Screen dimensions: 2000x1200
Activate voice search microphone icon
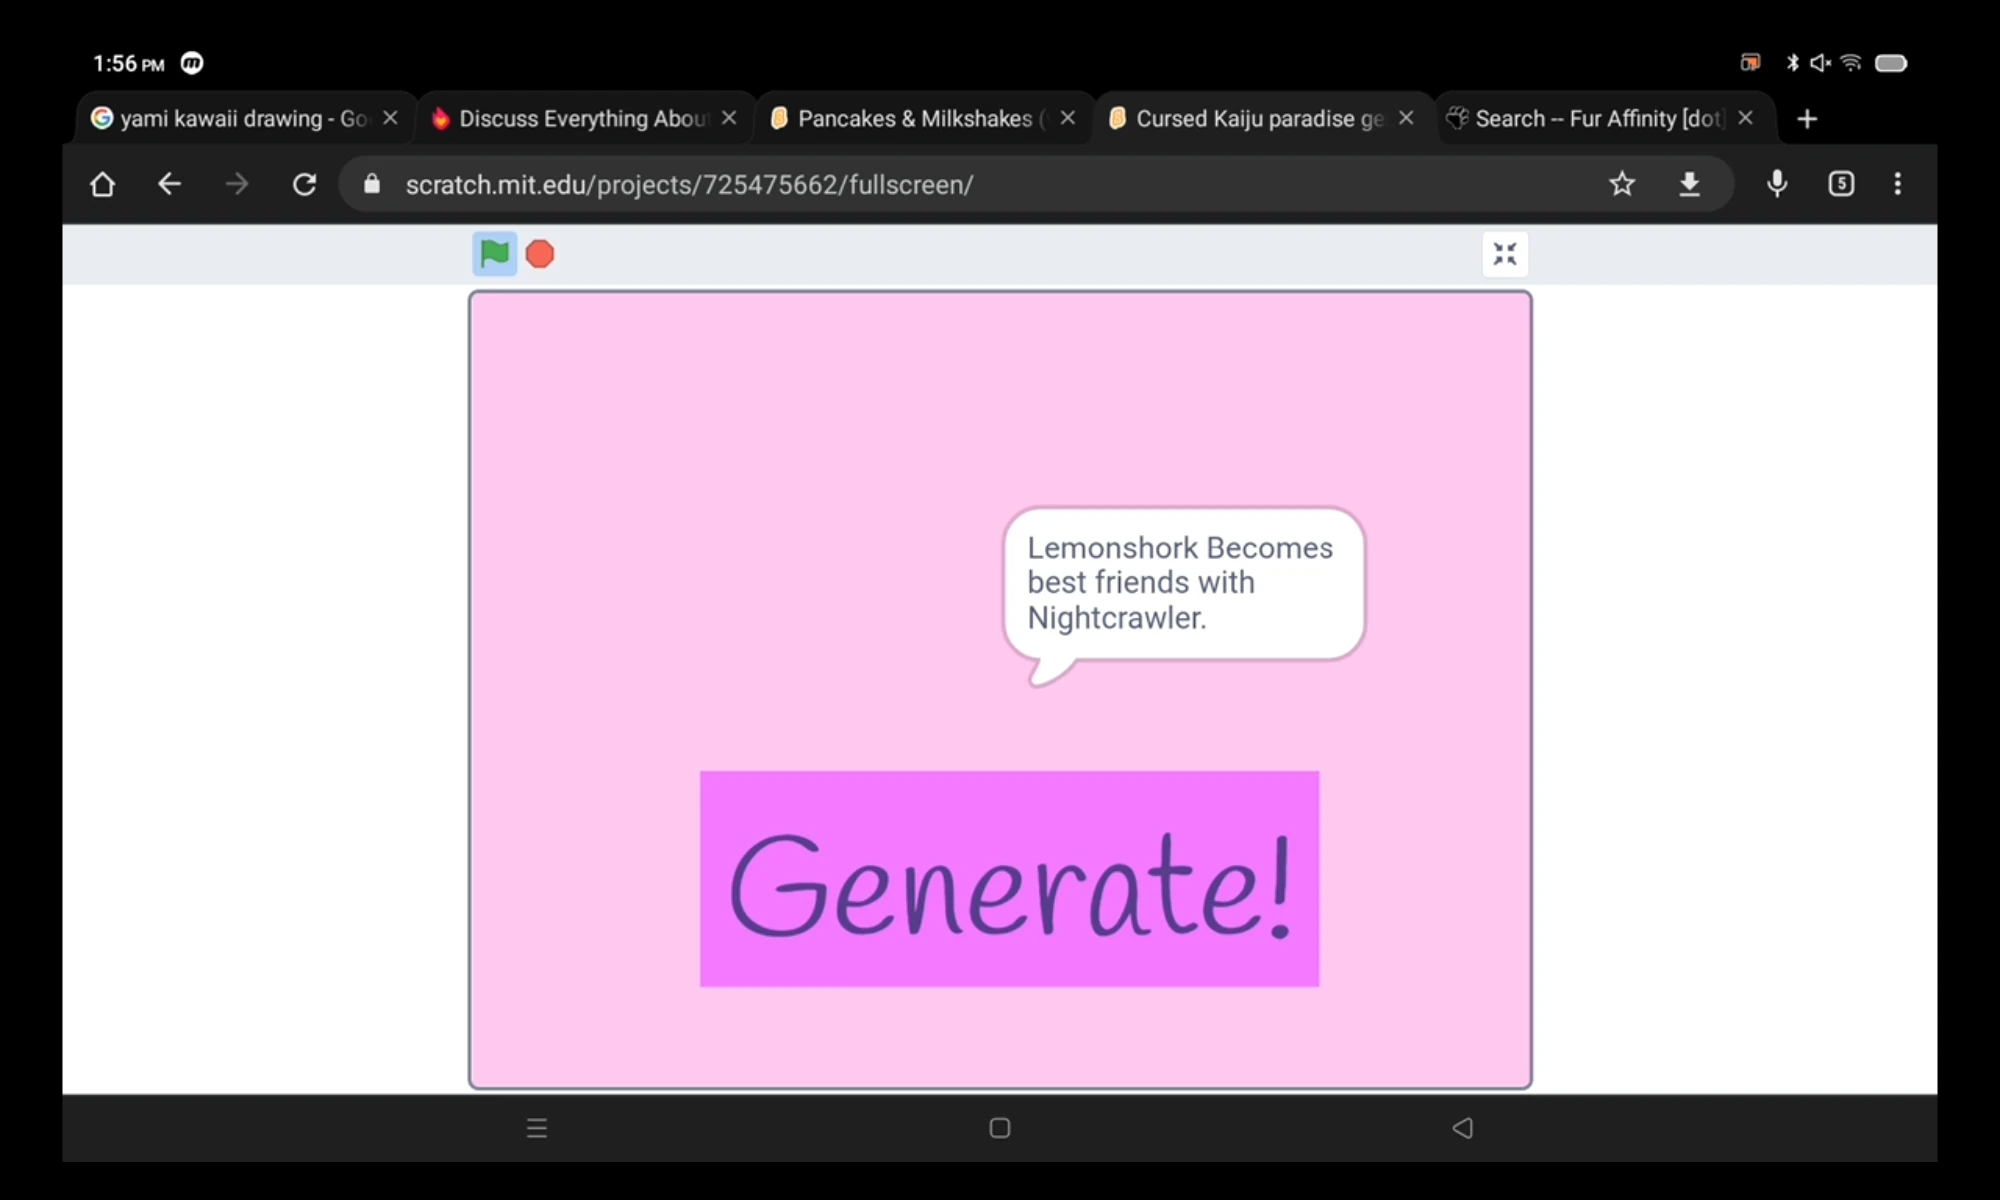coord(1776,184)
